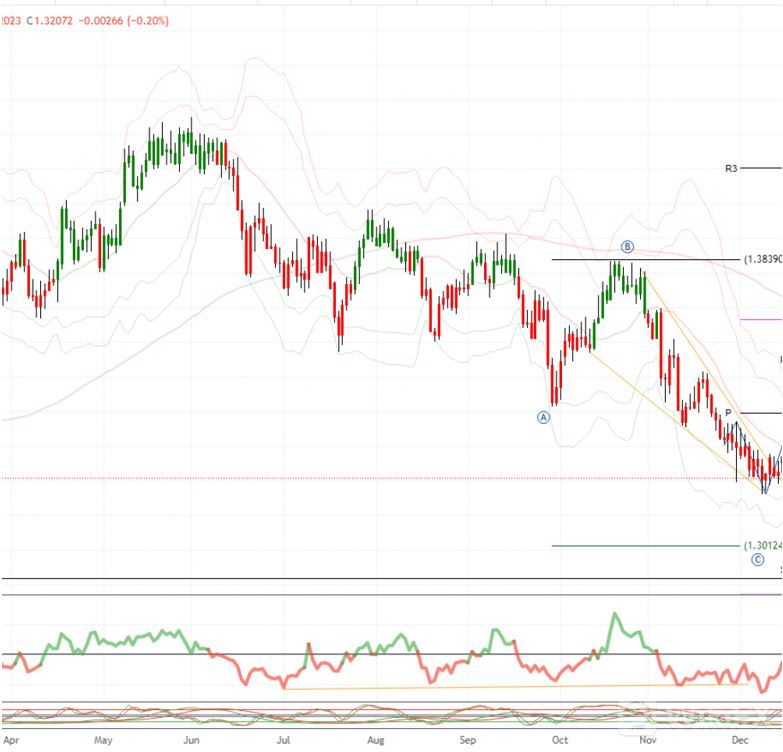Select the Nov label on time axis
This screenshot has height=752, width=783.
[x=649, y=741]
